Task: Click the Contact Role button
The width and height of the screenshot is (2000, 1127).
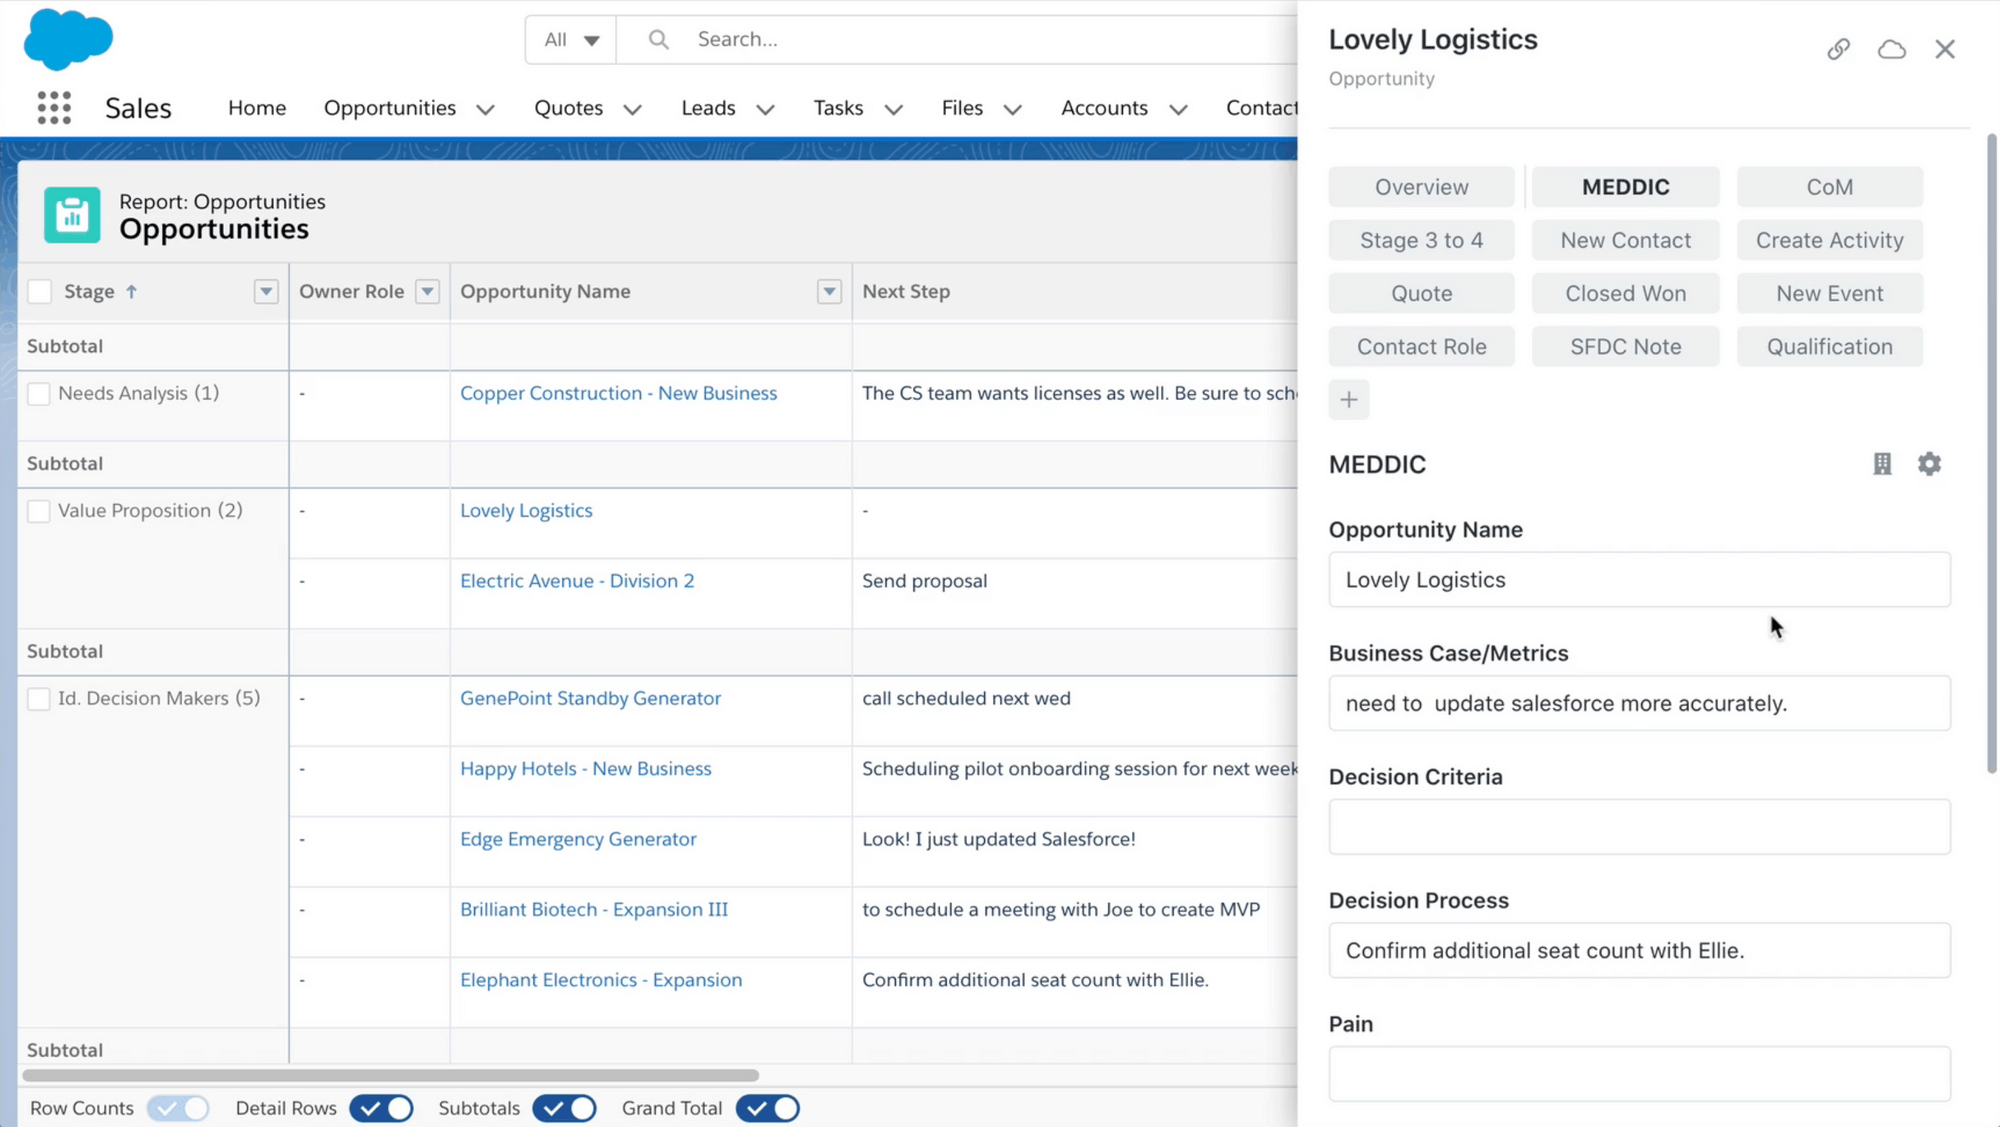Action: (x=1421, y=346)
